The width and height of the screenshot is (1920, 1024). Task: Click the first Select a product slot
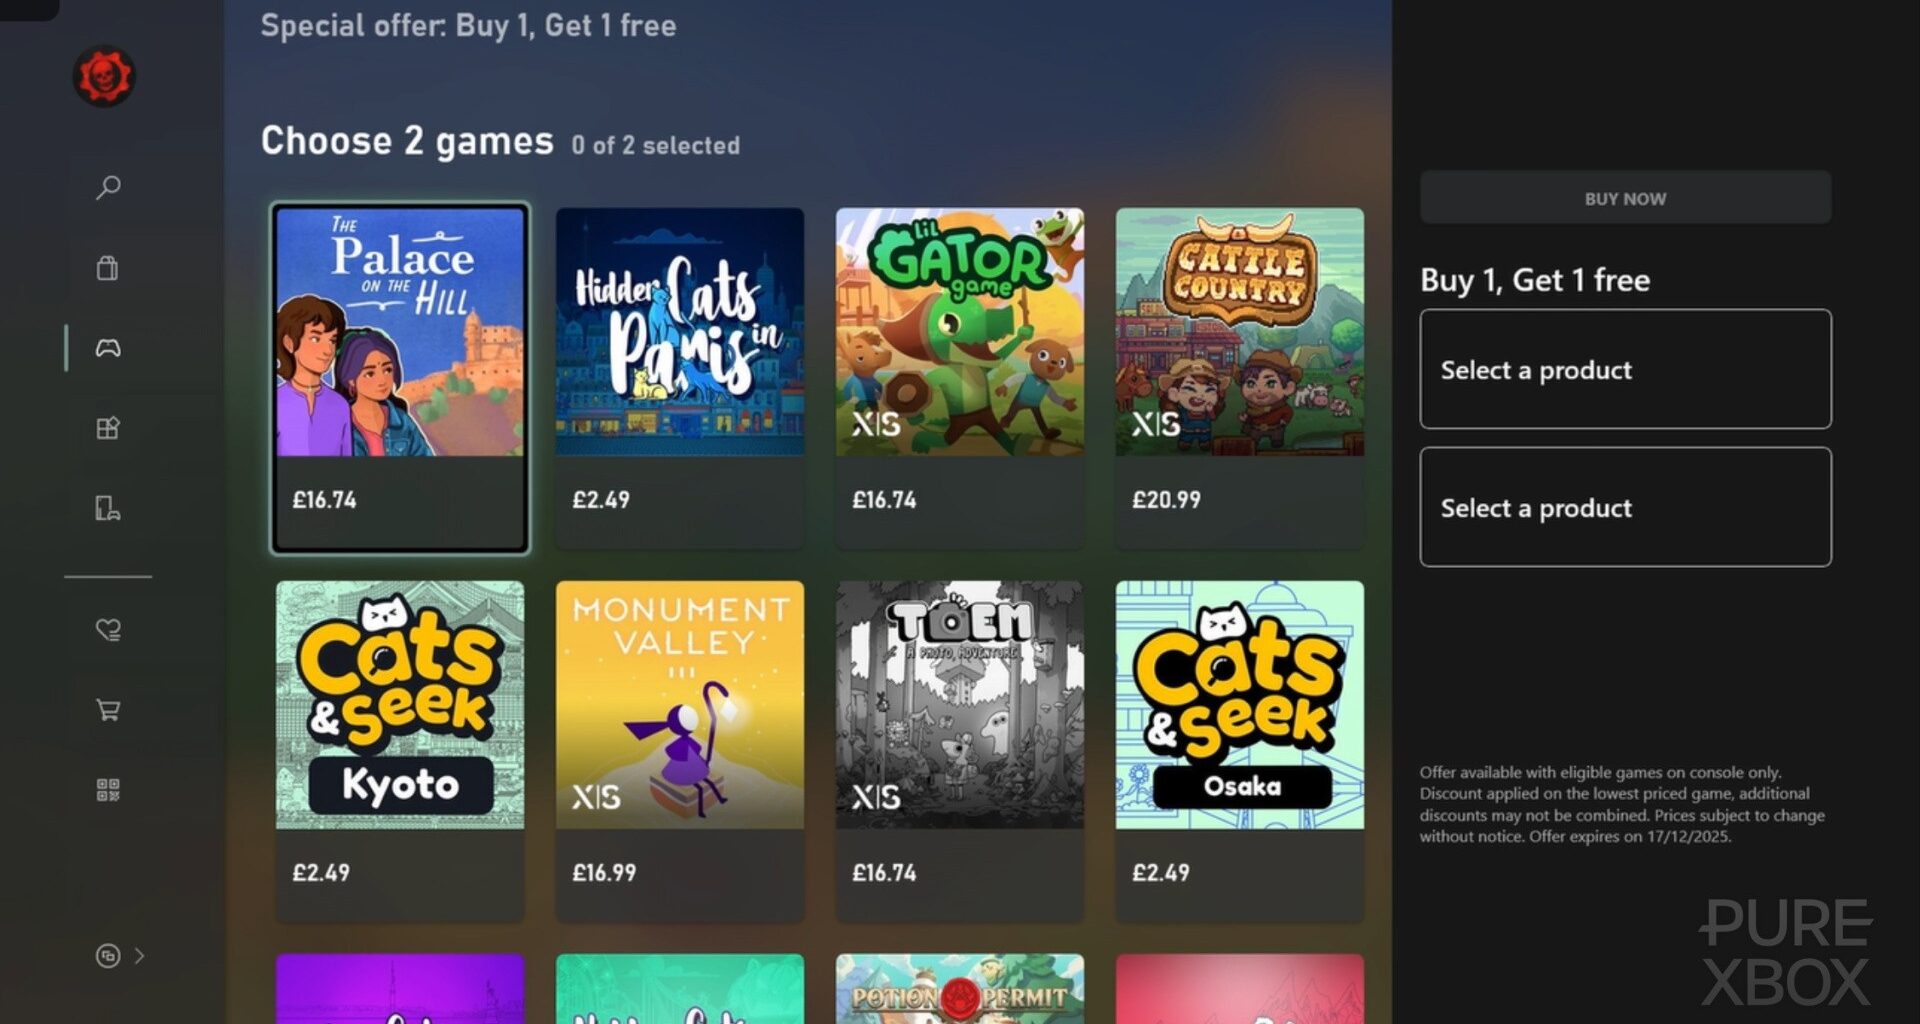(1625, 369)
